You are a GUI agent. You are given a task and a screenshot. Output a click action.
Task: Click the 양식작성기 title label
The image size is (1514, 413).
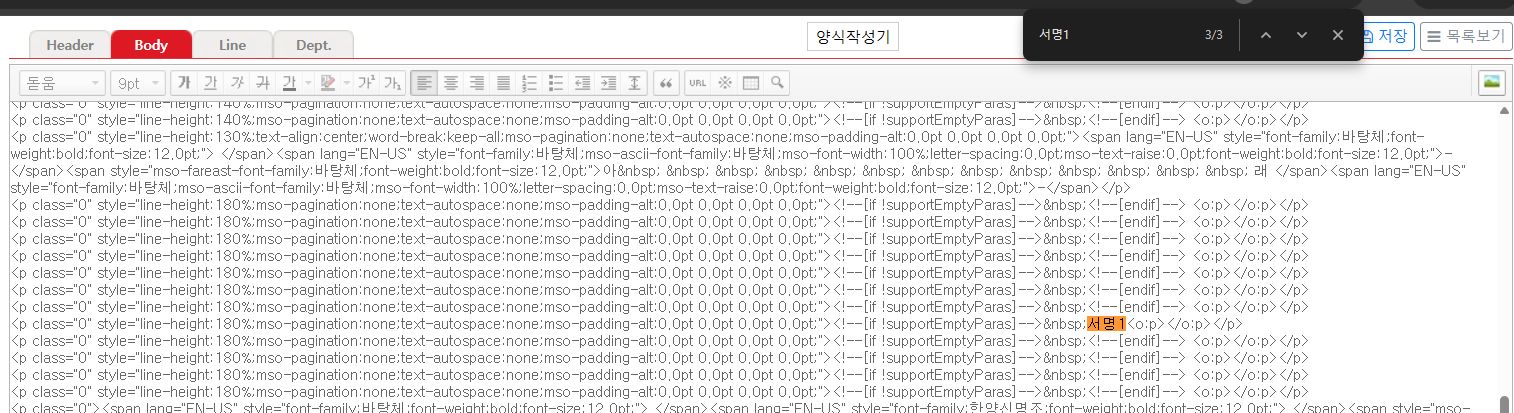tap(853, 37)
